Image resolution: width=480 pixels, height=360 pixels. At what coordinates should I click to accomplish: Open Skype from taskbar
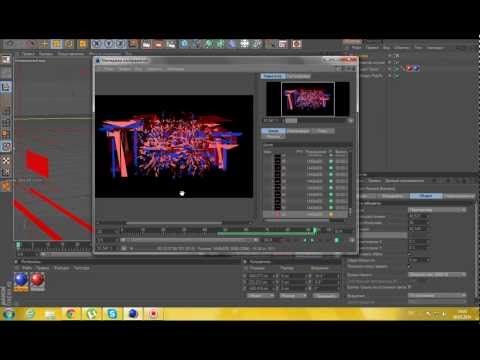pos(112,314)
